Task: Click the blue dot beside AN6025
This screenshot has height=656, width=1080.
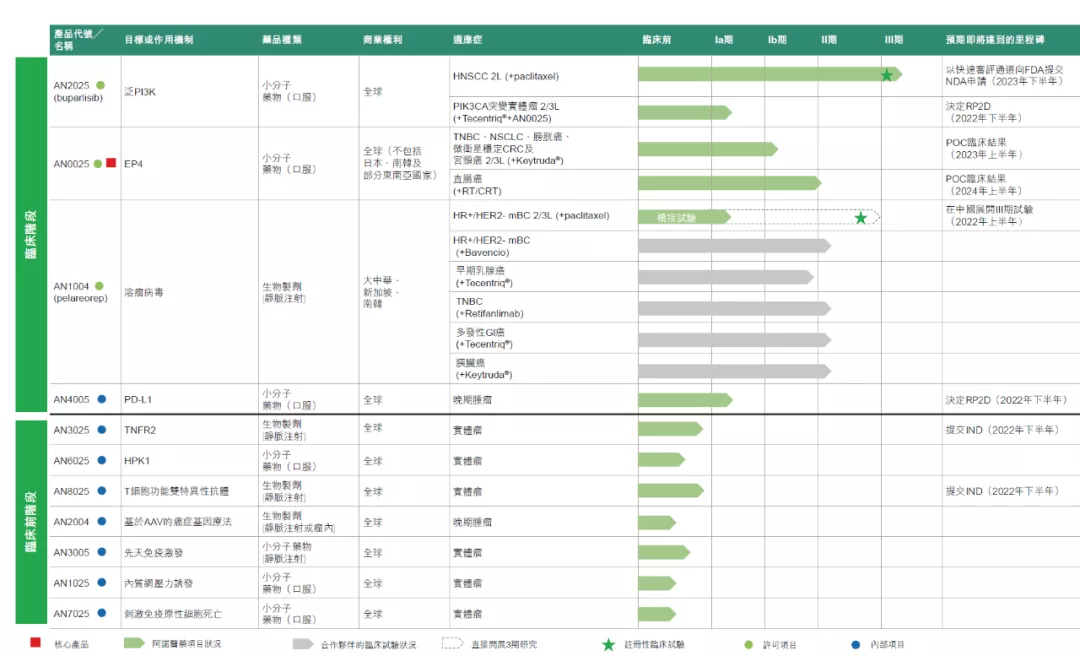Action: point(102,460)
